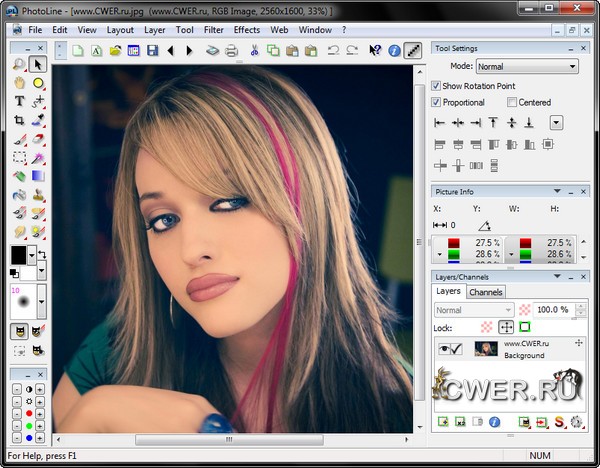Toggle the Proportional checkbox
Image resolution: width=600 pixels, height=468 pixels.
click(436, 102)
